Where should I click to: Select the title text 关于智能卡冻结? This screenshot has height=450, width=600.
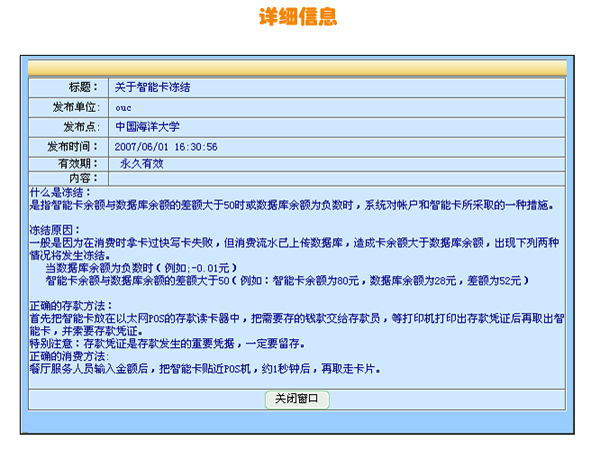point(152,87)
